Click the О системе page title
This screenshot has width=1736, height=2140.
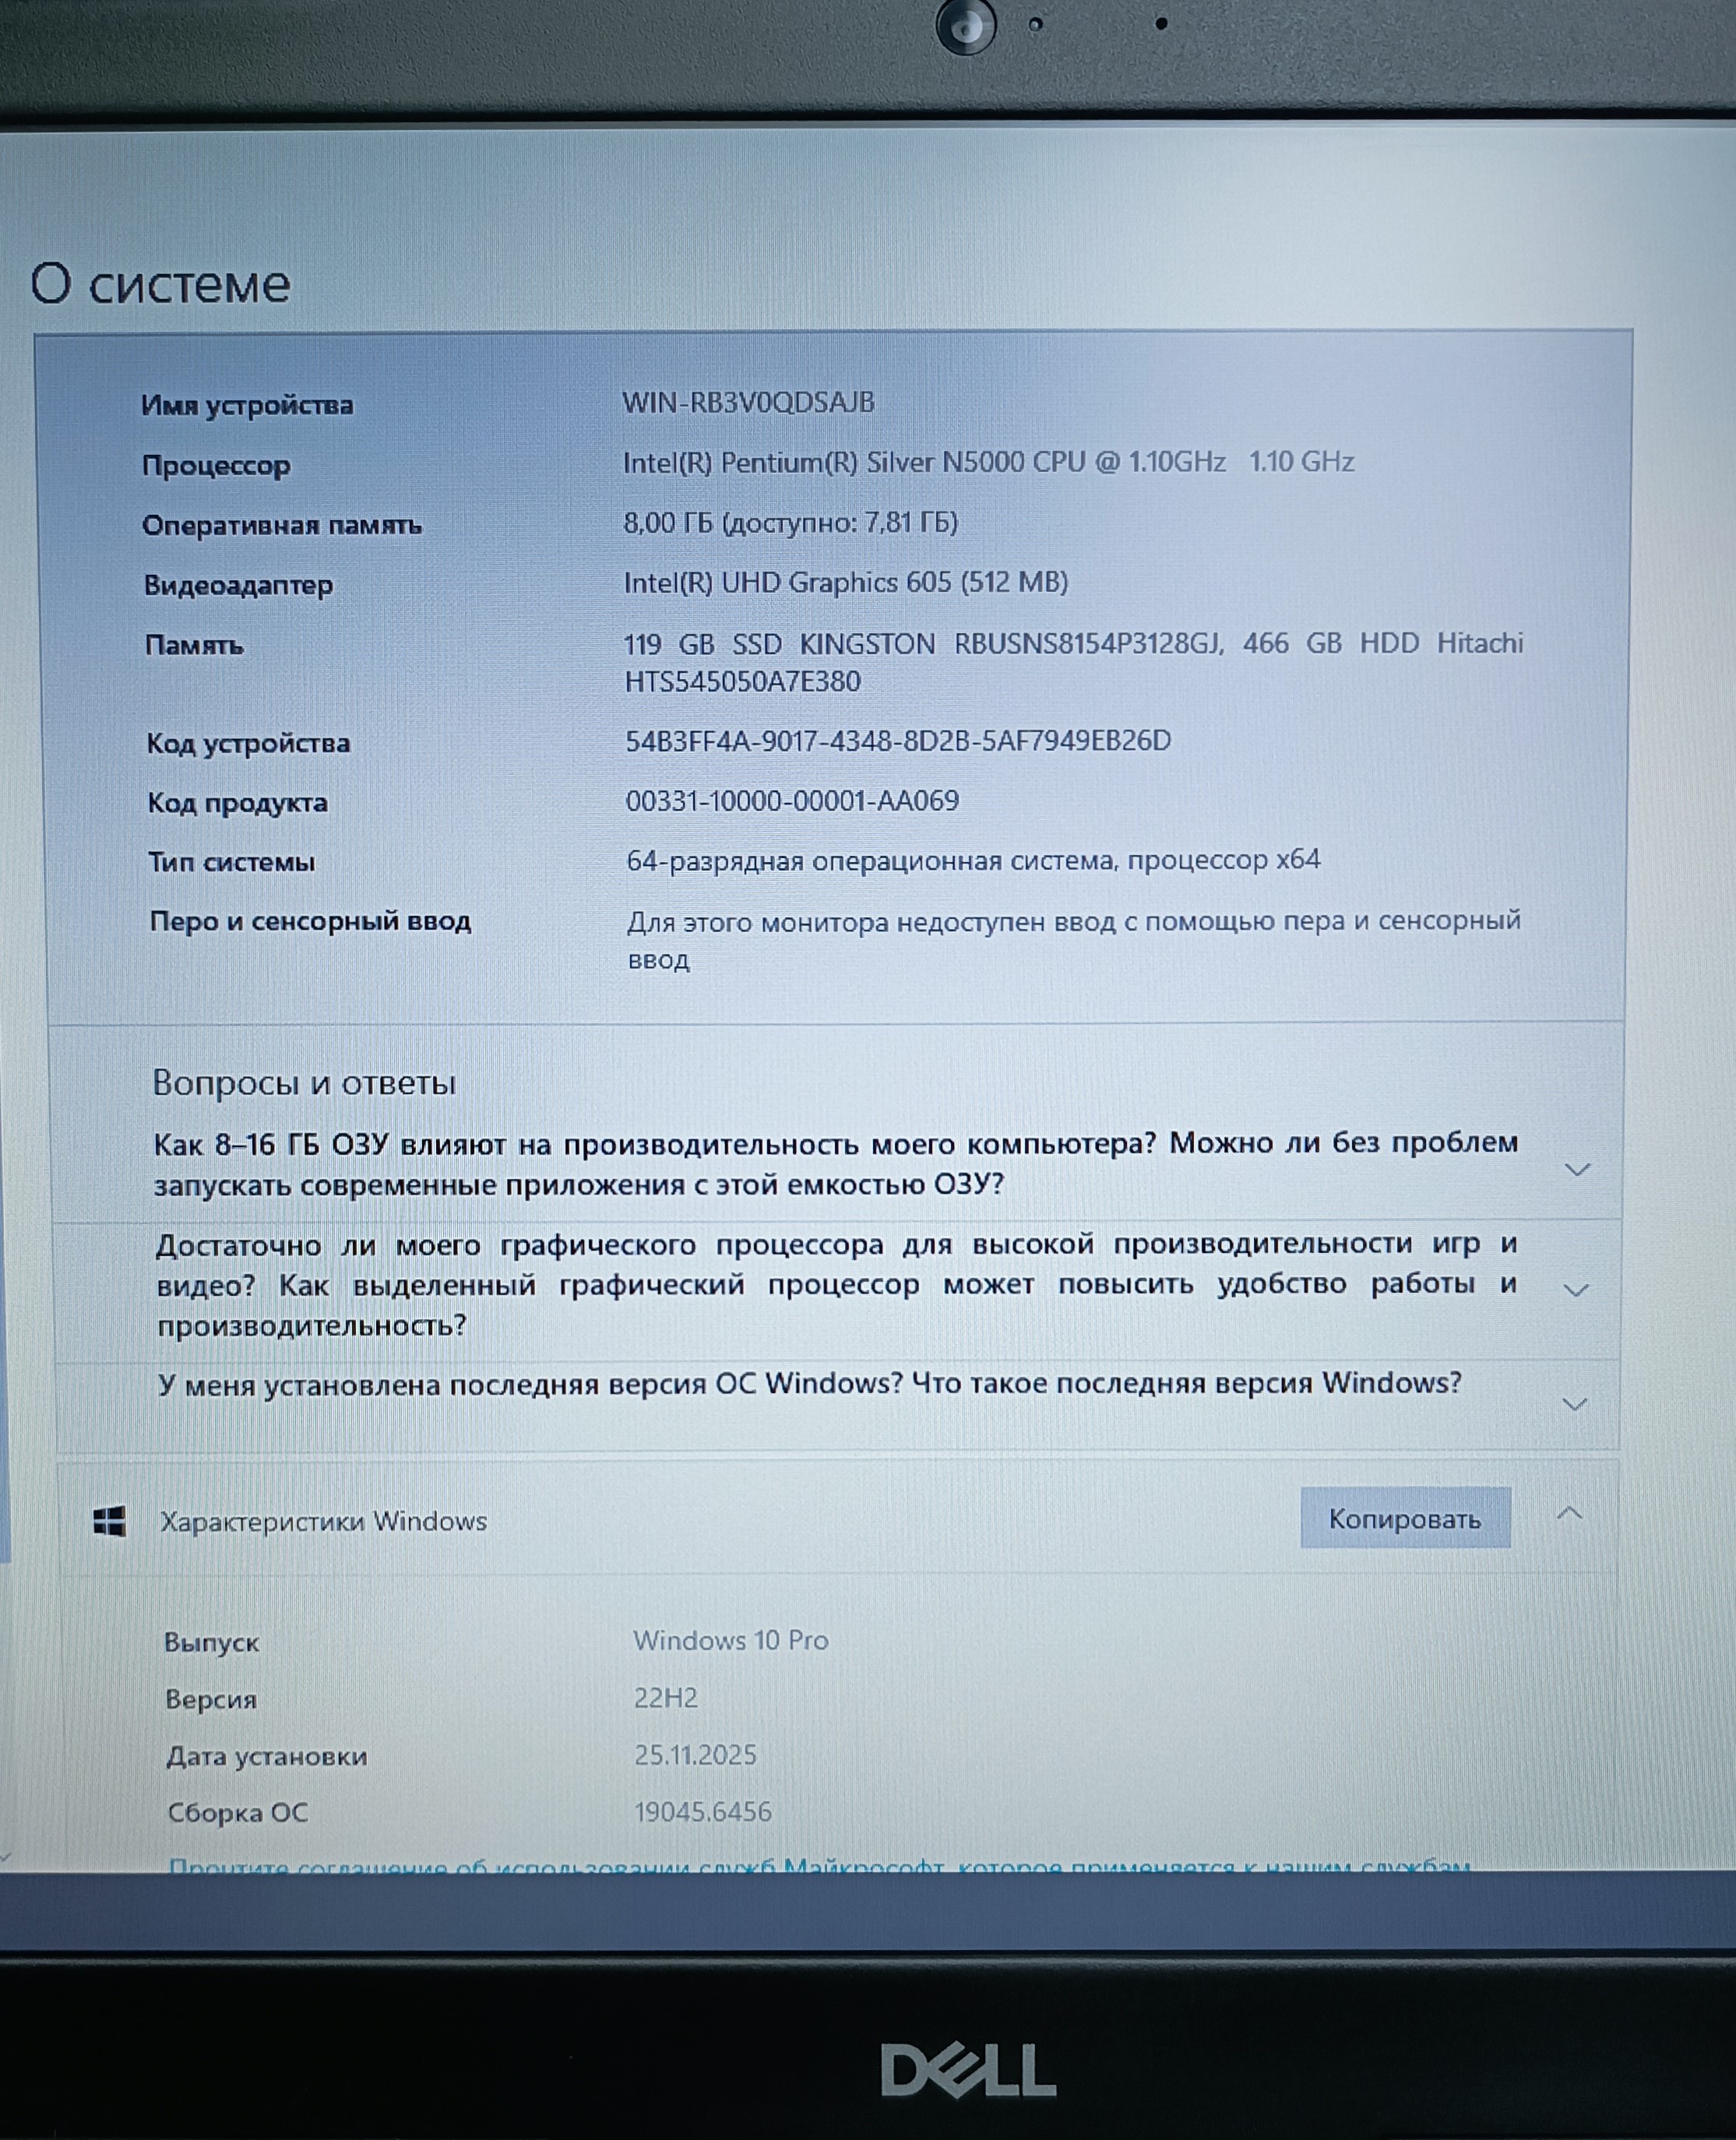click(x=160, y=284)
